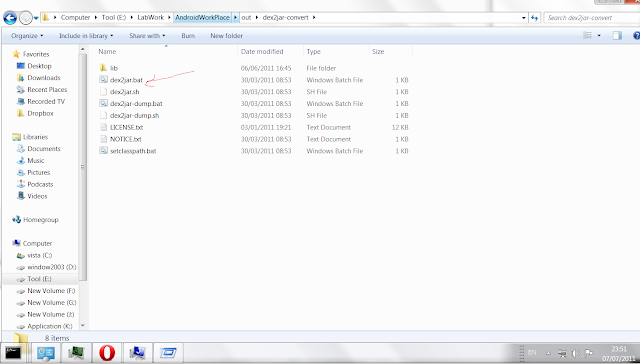The height and width of the screenshot is (364, 640).
Task: Select dex2jar-dump.sh file icon
Action: click(x=103, y=115)
